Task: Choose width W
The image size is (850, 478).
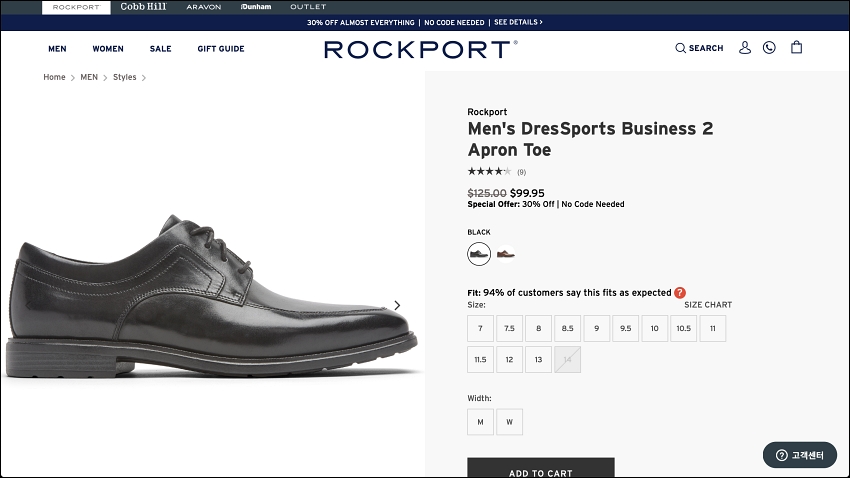Action: coord(510,422)
